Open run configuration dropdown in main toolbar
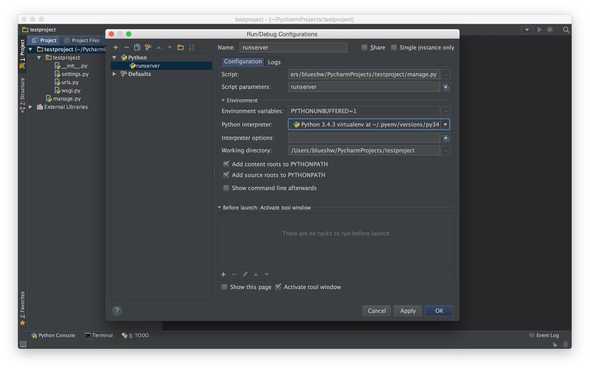The height and width of the screenshot is (371, 590). click(x=527, y=29)
